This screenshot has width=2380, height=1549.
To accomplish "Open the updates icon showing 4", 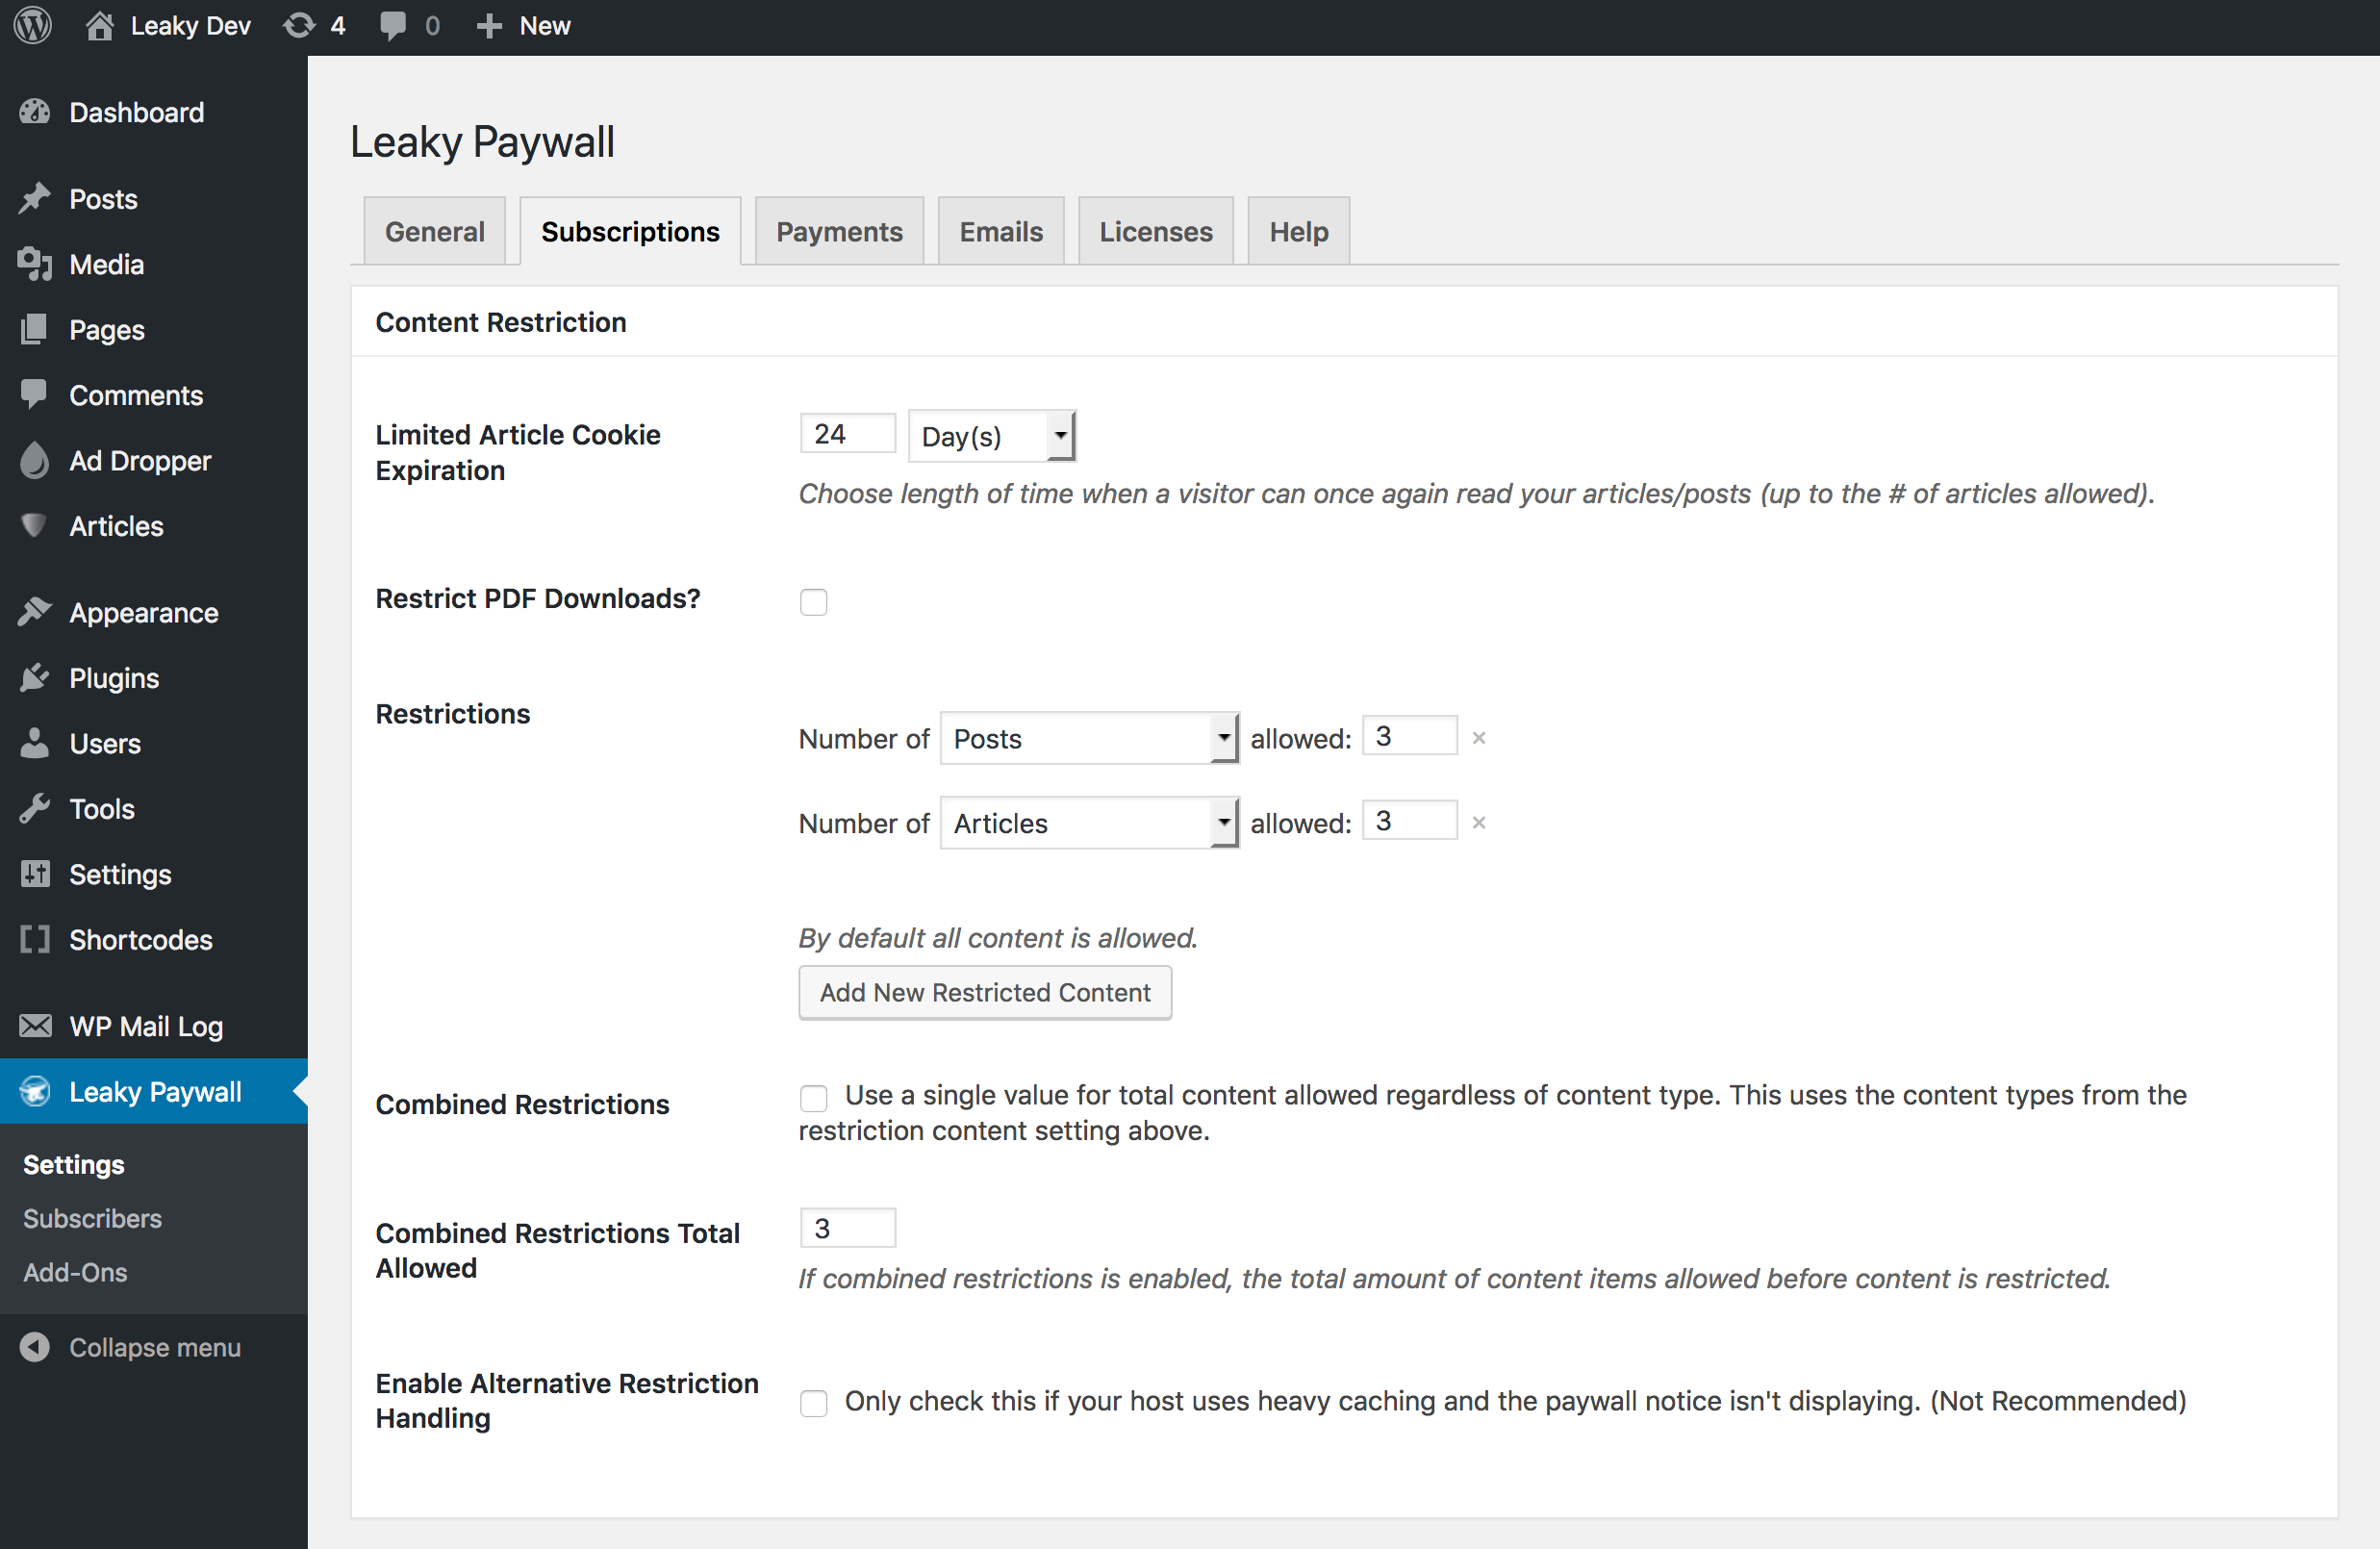I will tap(299, 25).
